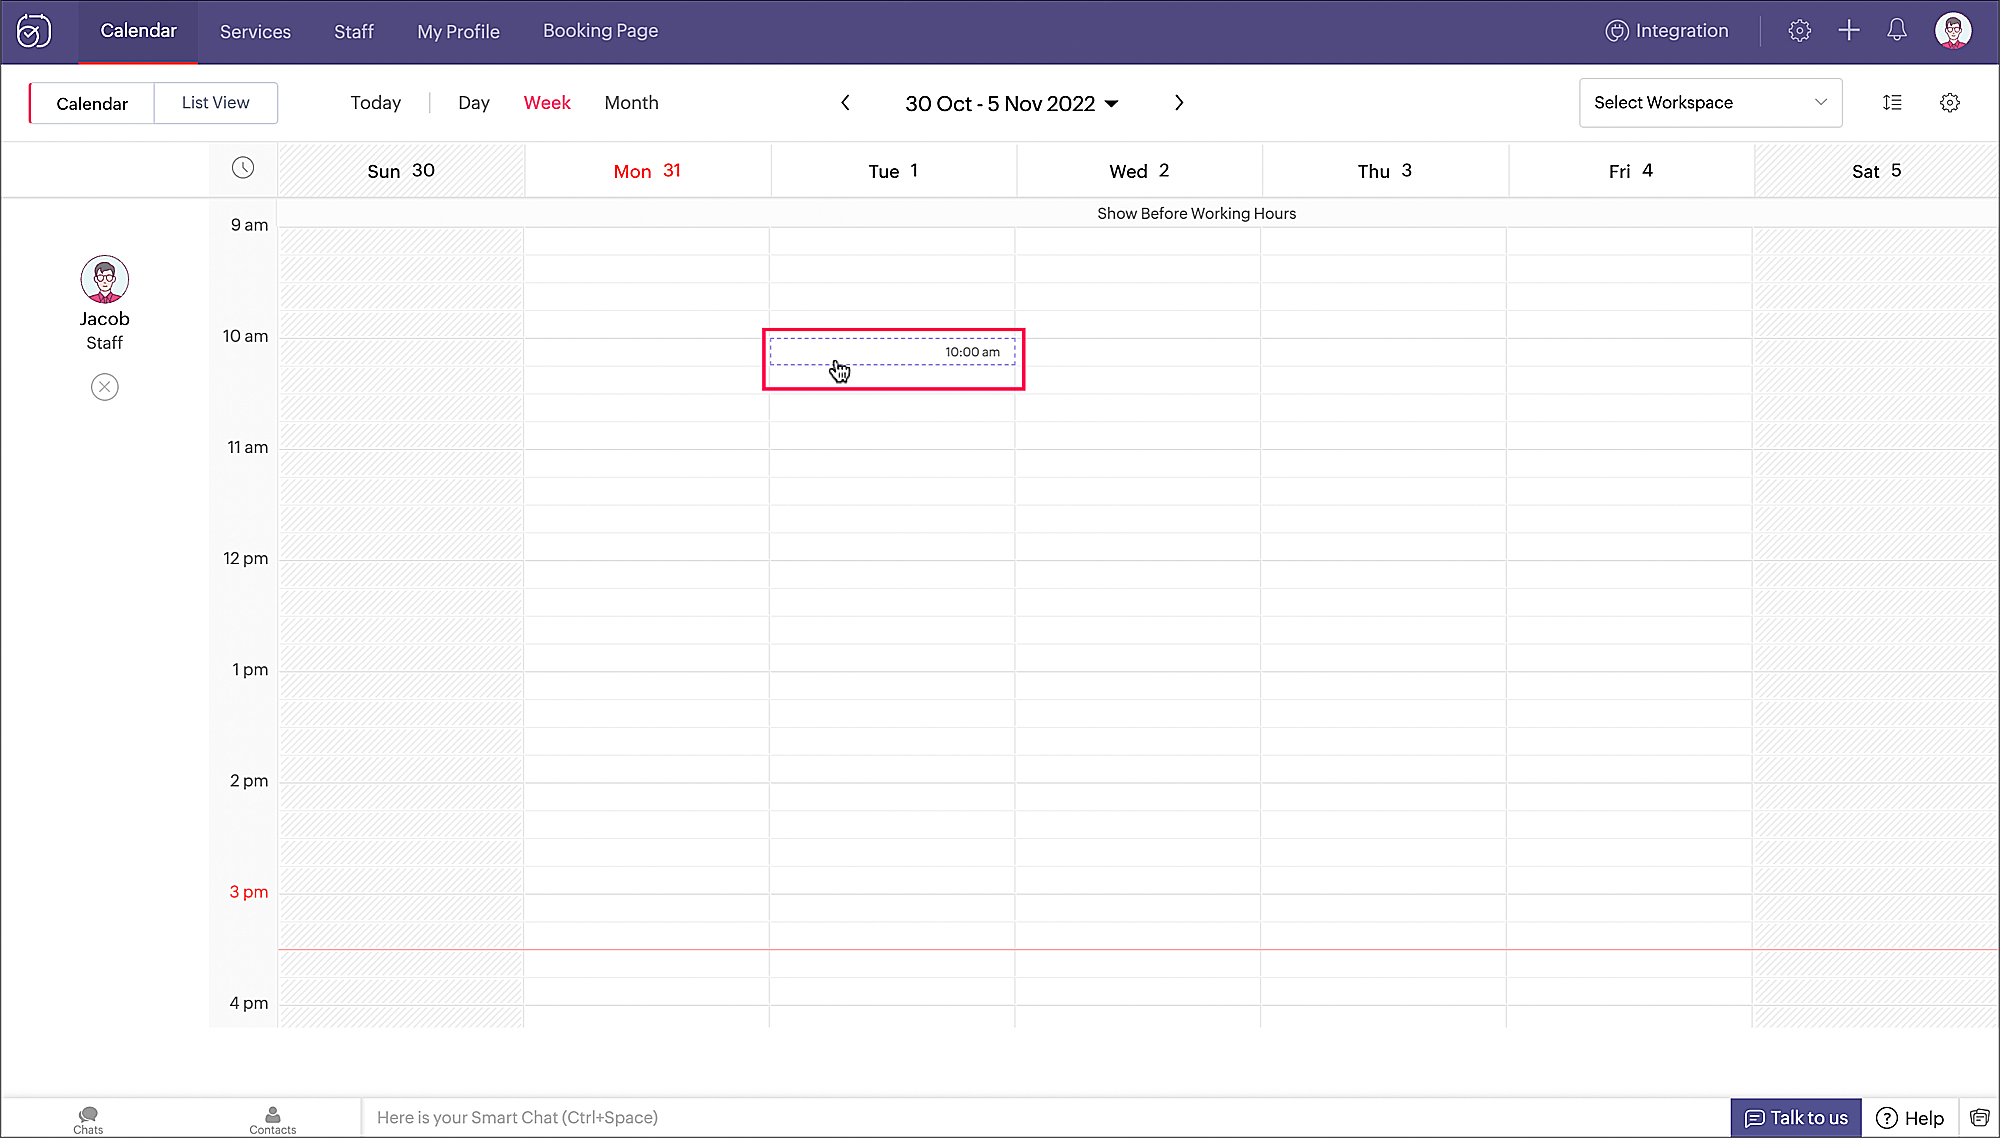Click the row density list icon
Image resolution: width=2000 pixels, height=1138 pixels.
pyautogui.click(x=1891, y=103)
